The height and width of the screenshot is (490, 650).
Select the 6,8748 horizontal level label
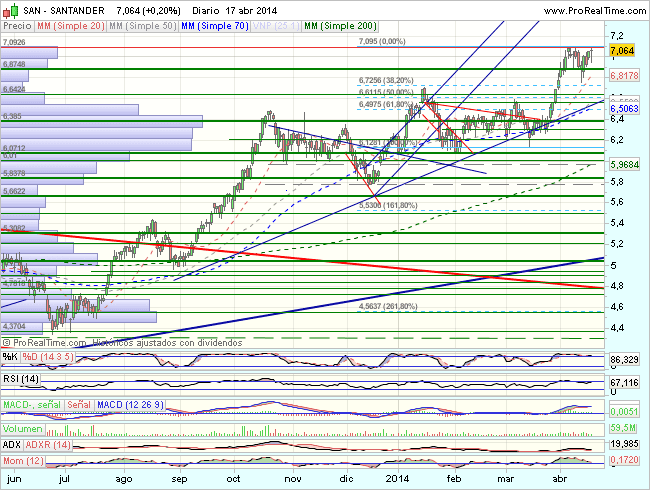click(x=14, y=64)
